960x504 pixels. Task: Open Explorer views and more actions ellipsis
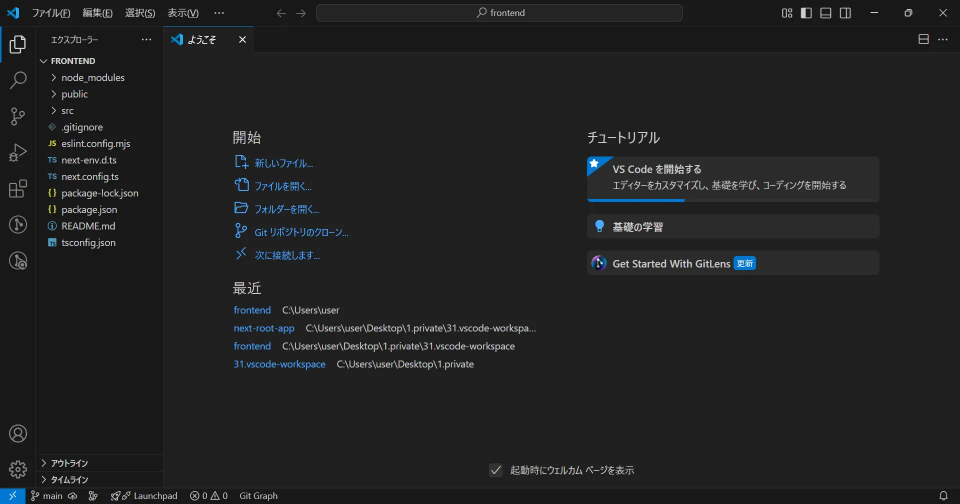146,40
